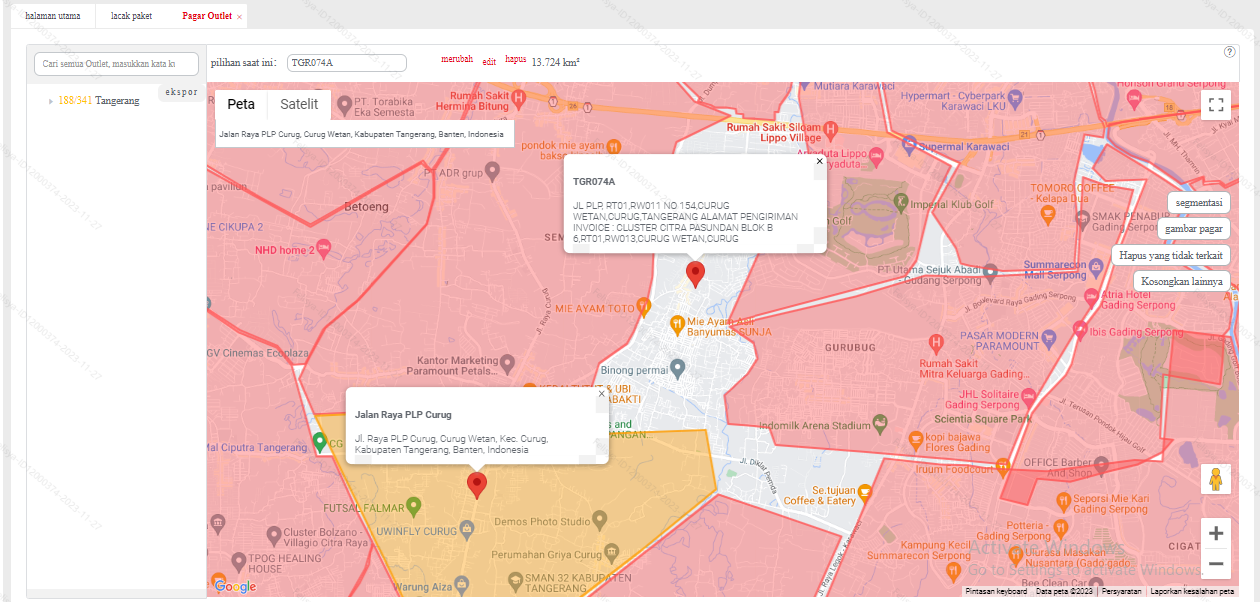Click FUTSAL FALMAR green pin
The image size is (1260, 602).
[413, 506]
